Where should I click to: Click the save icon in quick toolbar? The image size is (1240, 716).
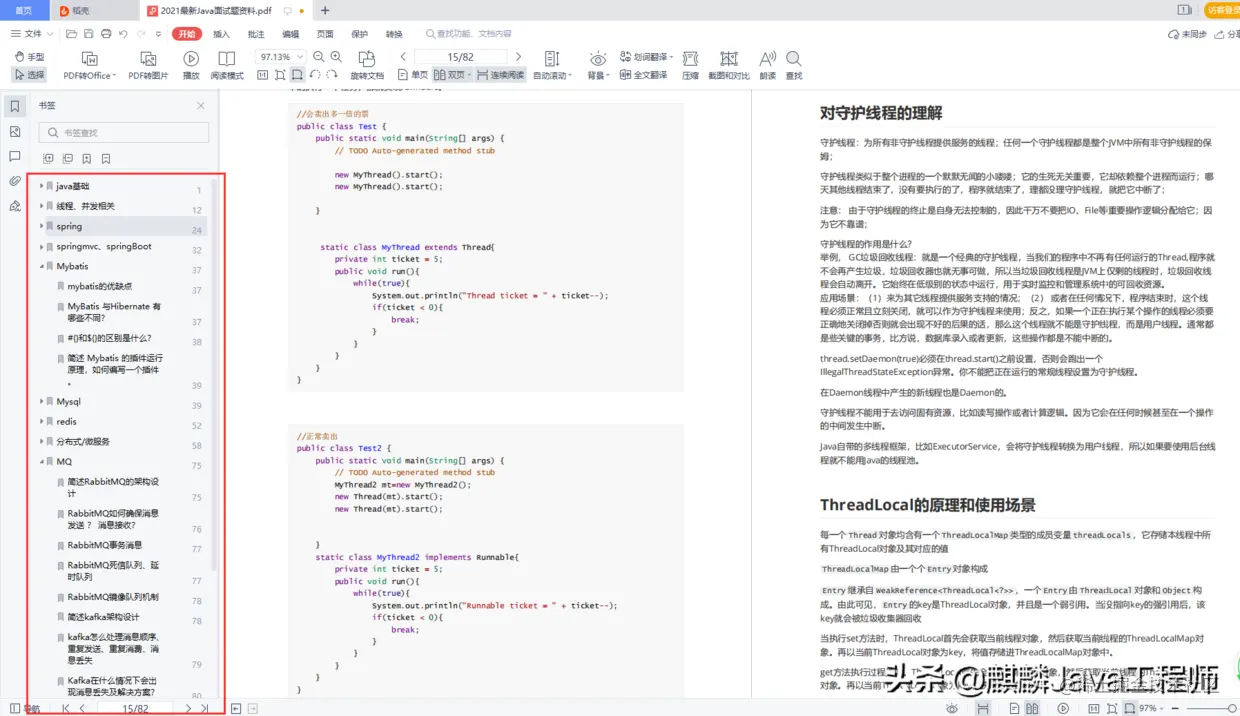click(89, 34)
